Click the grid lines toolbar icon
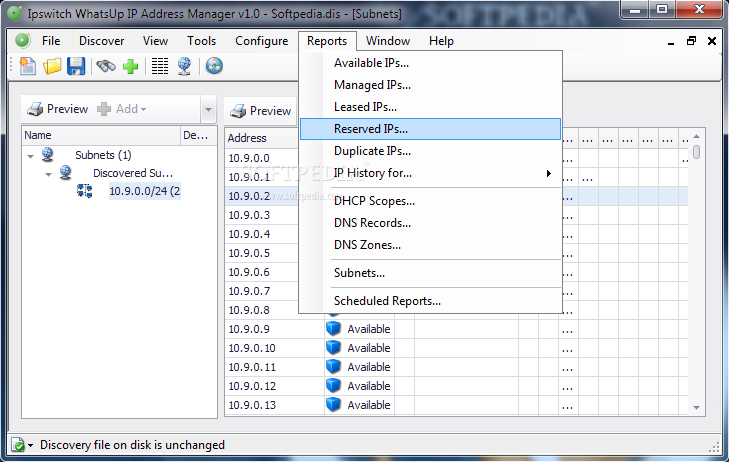This screenshot has width=729, height=462. [160, 66]
